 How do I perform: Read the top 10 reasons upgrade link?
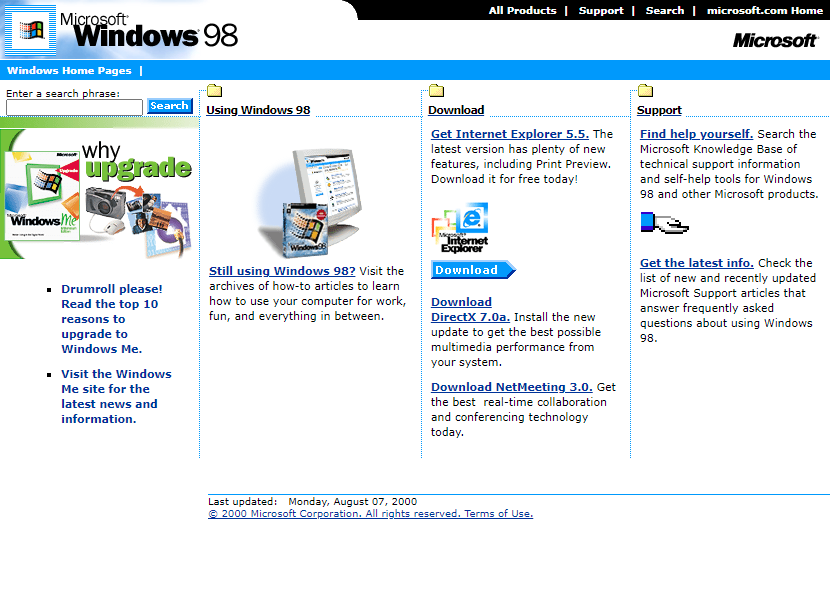click(x=111, y=319)
